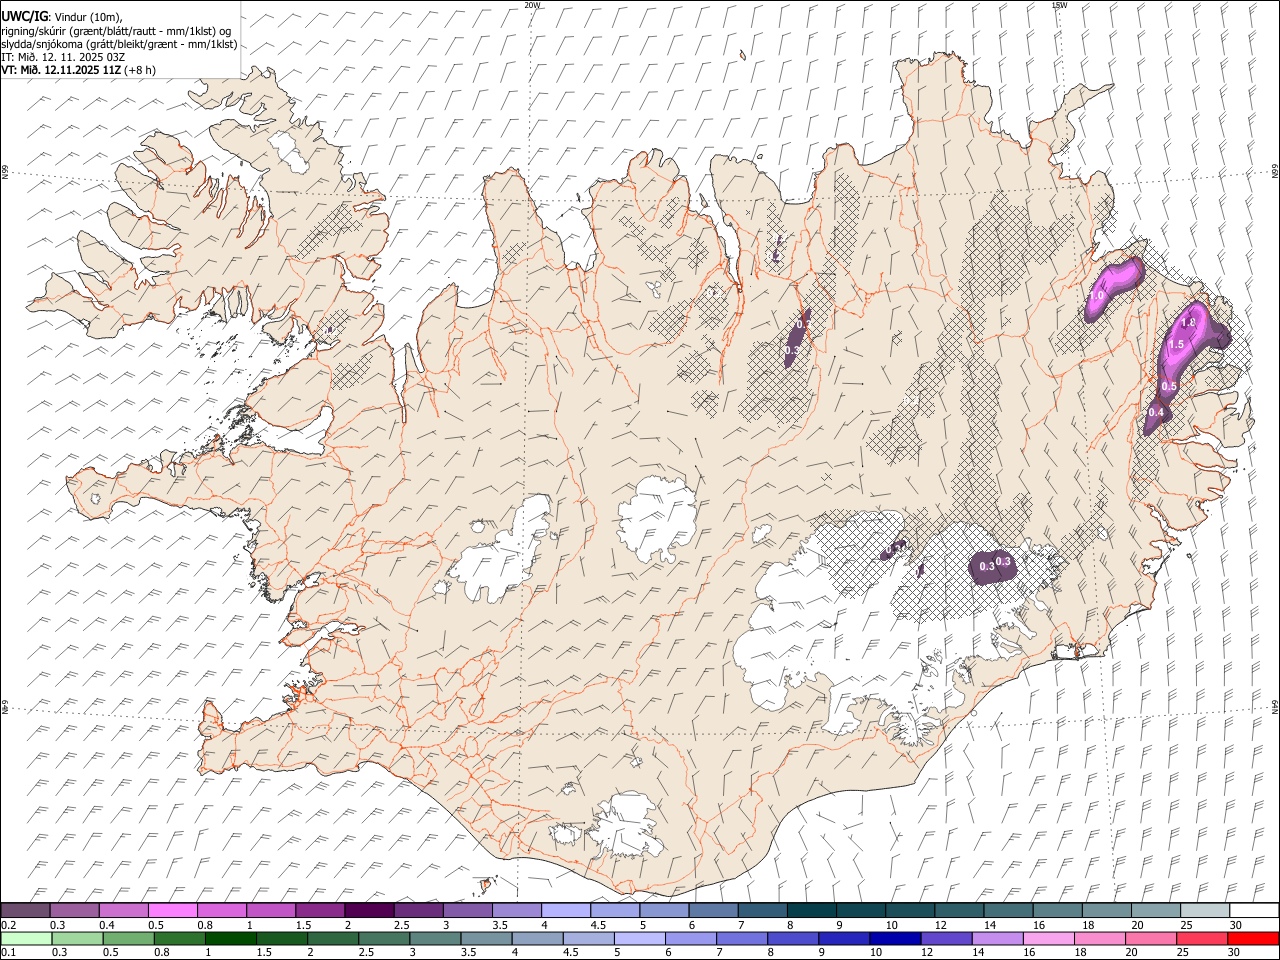Click the 0.4 contour label on the map
The image size is (1280, 960).
tap(1157, 412)
